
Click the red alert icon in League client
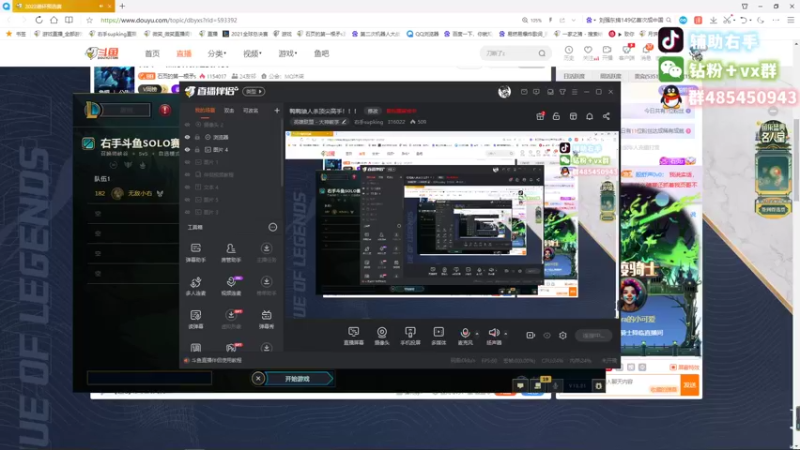pos(165,110)
